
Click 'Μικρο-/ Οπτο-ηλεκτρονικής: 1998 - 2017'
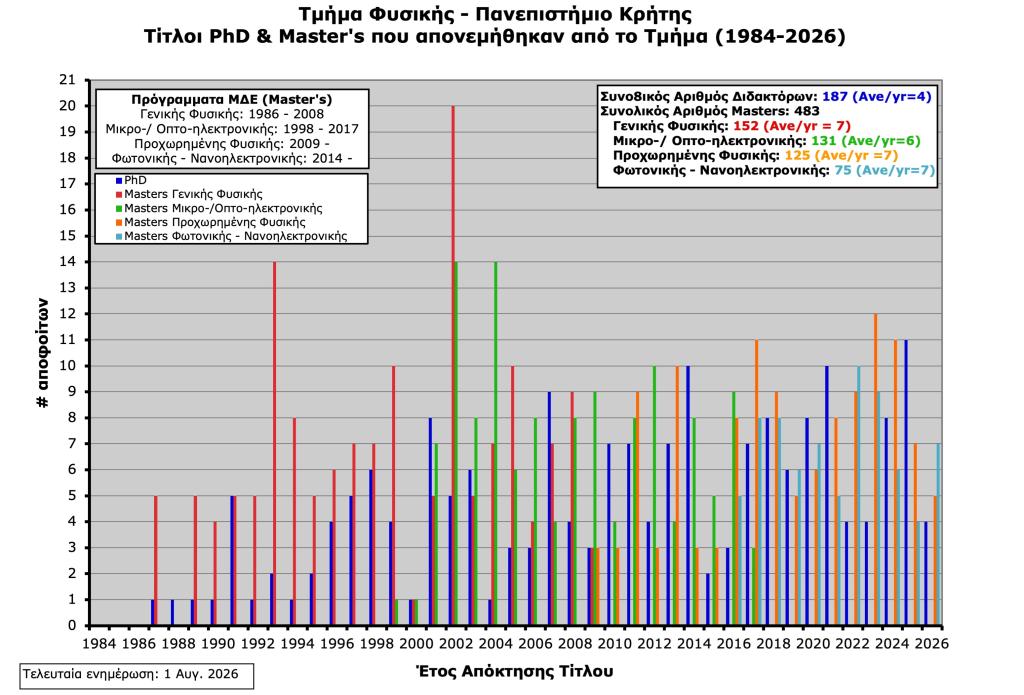click(232, 129)
